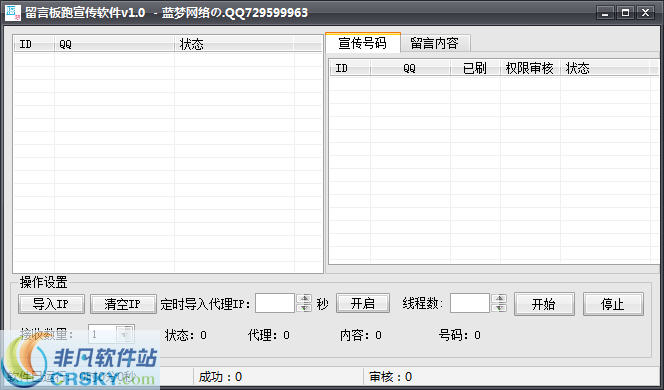Decrease the 线程数 thread count
The image size is (664, 390).
[499, 308]
